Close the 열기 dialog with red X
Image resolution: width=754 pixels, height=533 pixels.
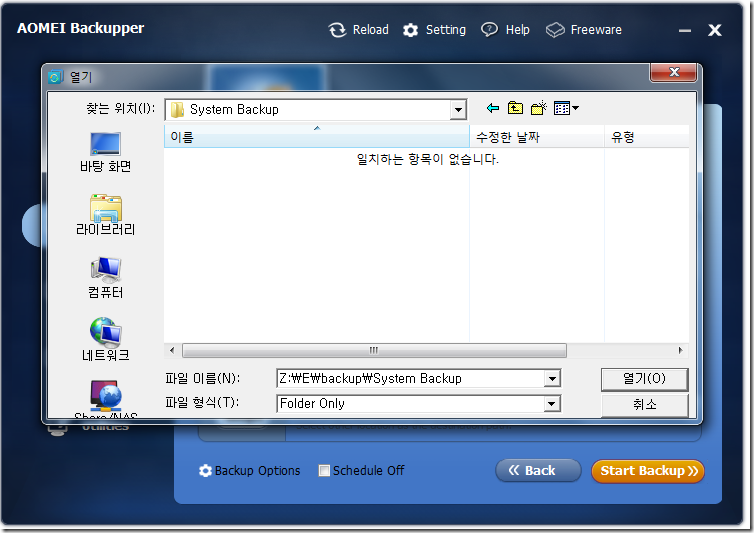[673, 72]
